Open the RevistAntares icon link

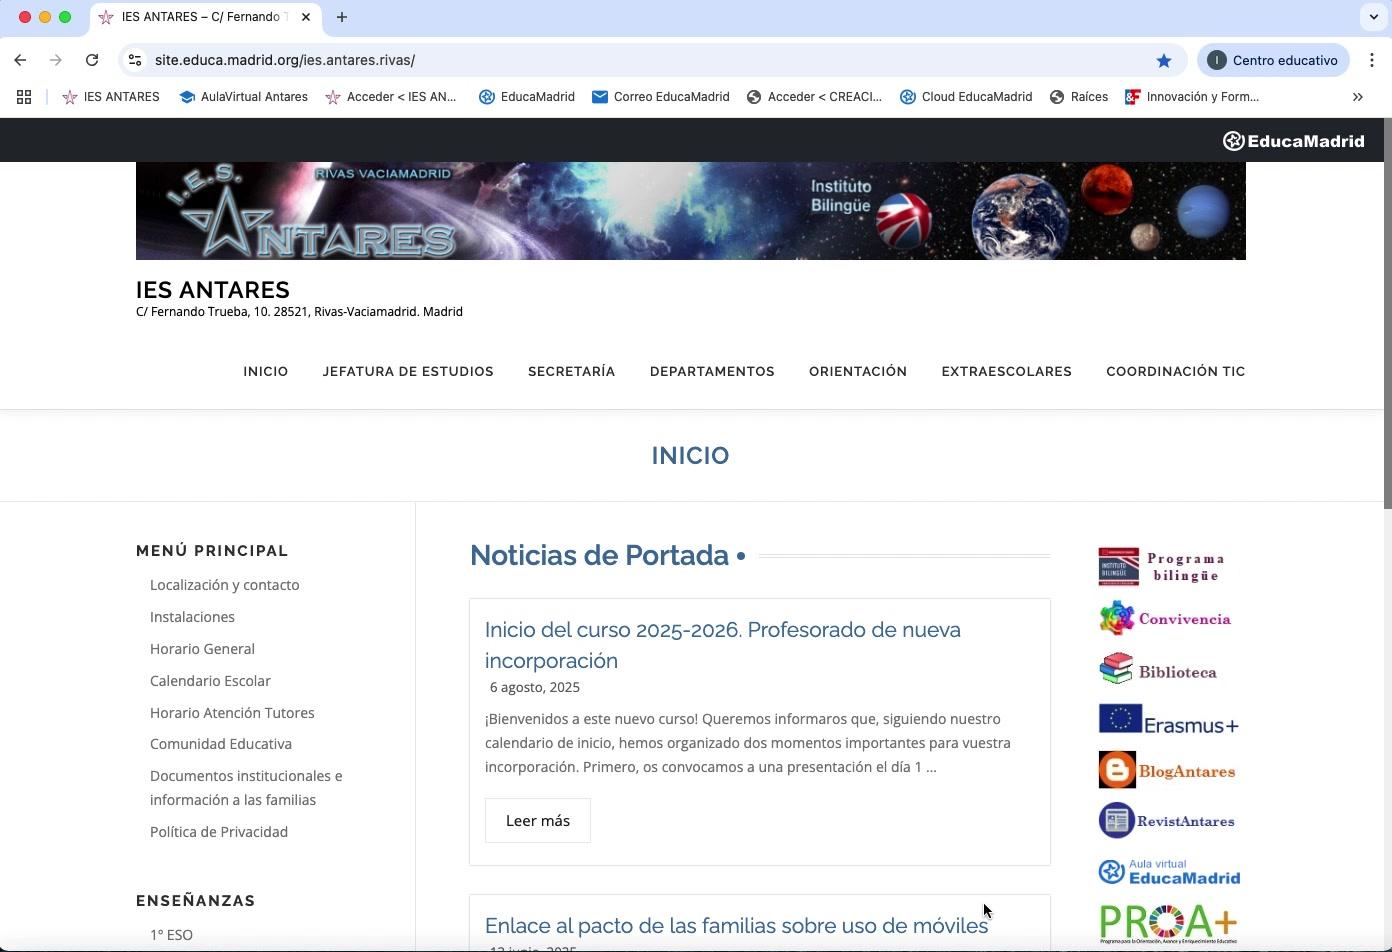pos(1166,821)
